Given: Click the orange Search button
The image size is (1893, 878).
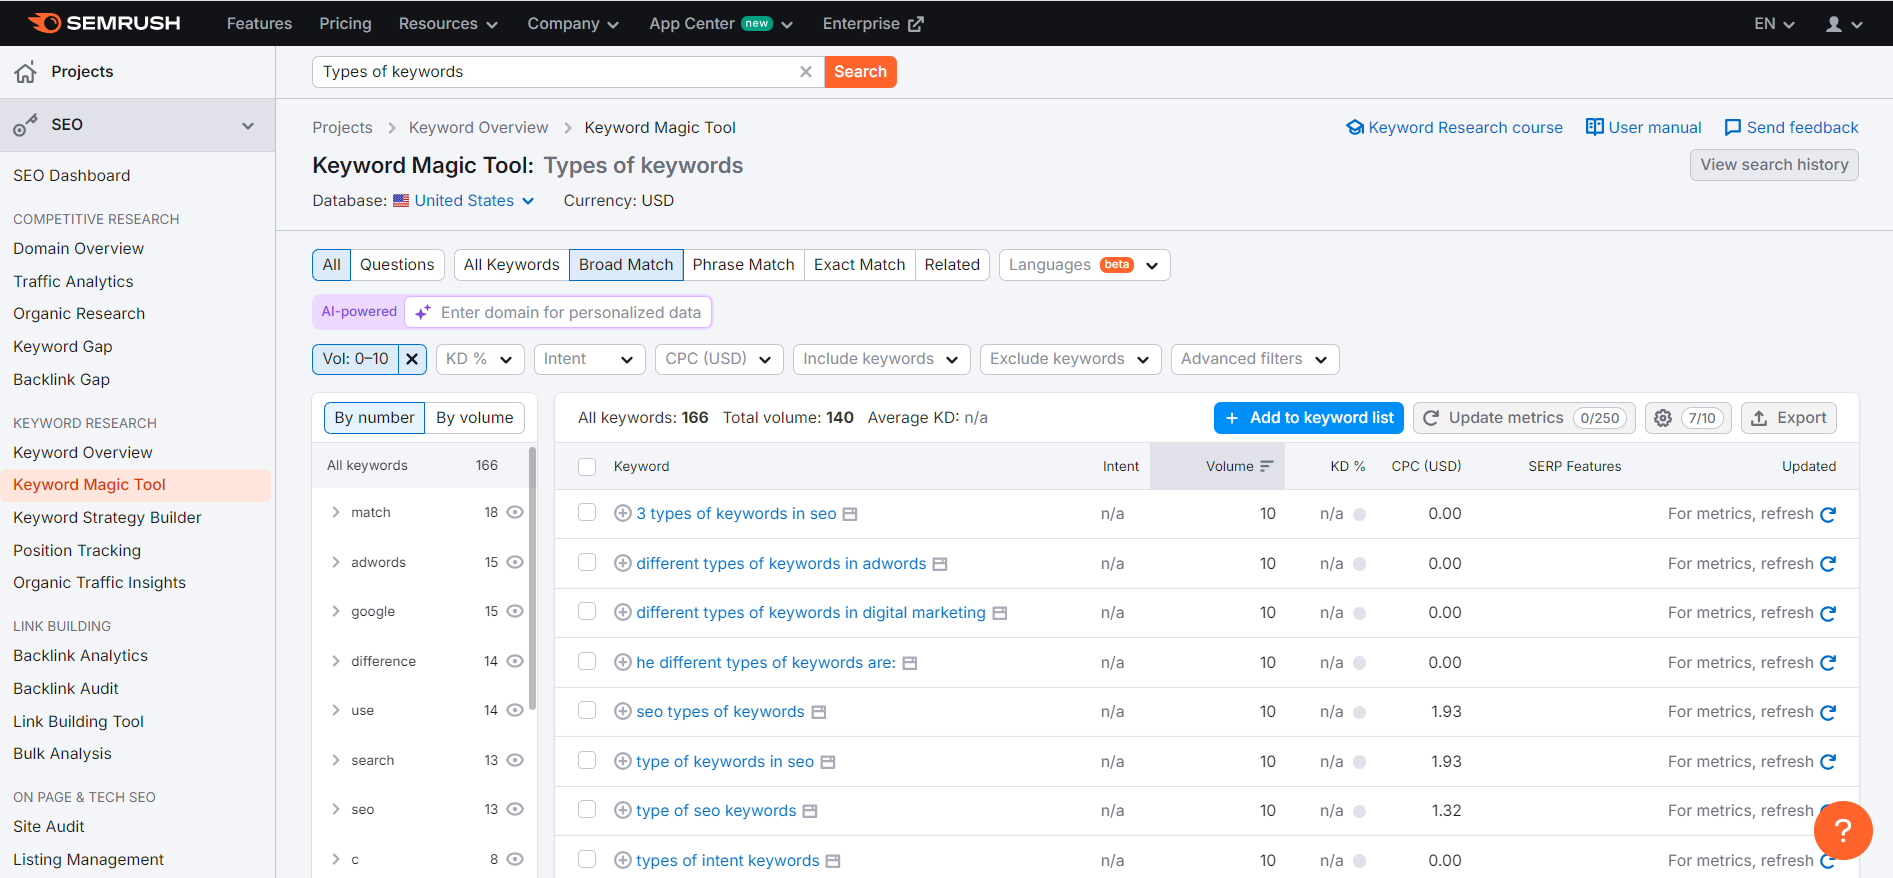Looking at the screenshot, I should [x=860, y=72].
